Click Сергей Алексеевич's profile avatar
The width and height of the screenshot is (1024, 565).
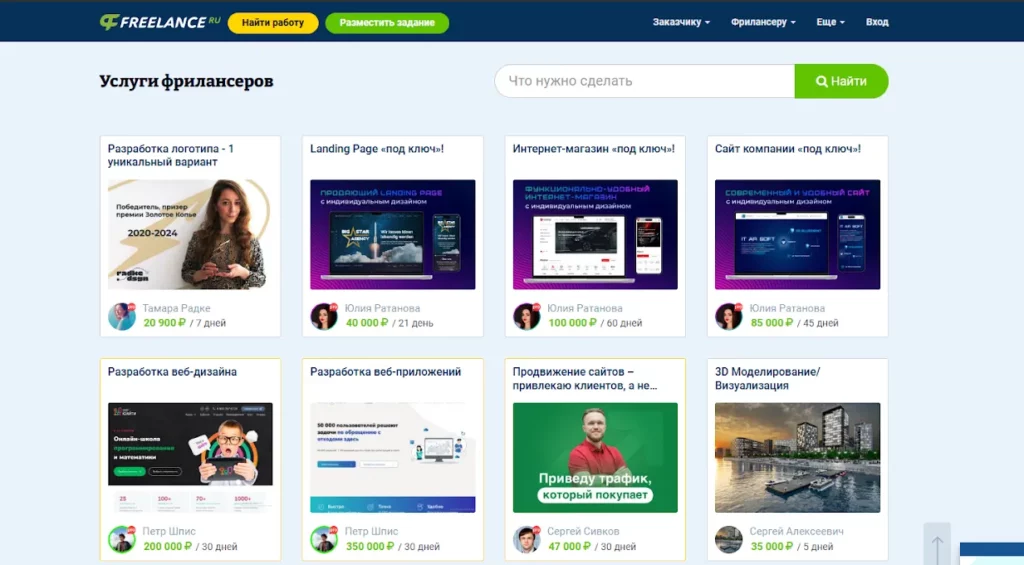click(729, 539)
